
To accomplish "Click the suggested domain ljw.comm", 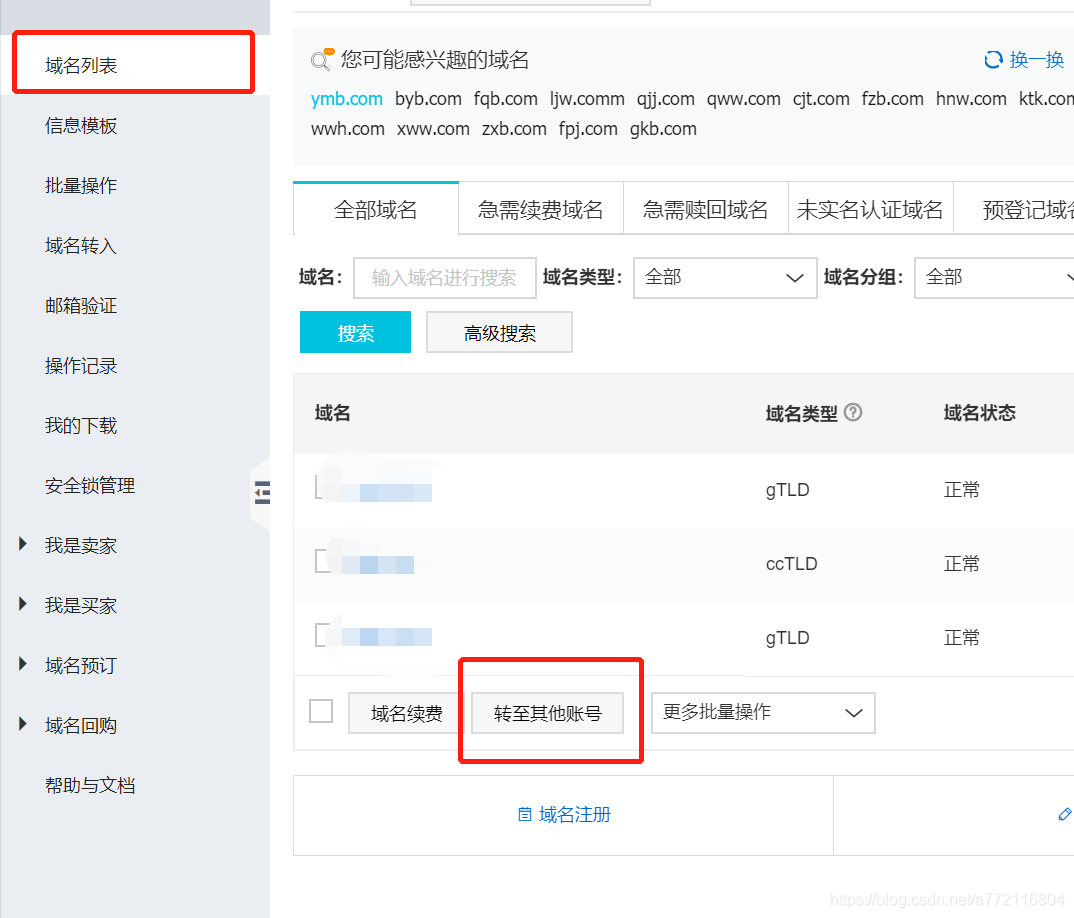I will click(x=587, y=99).
